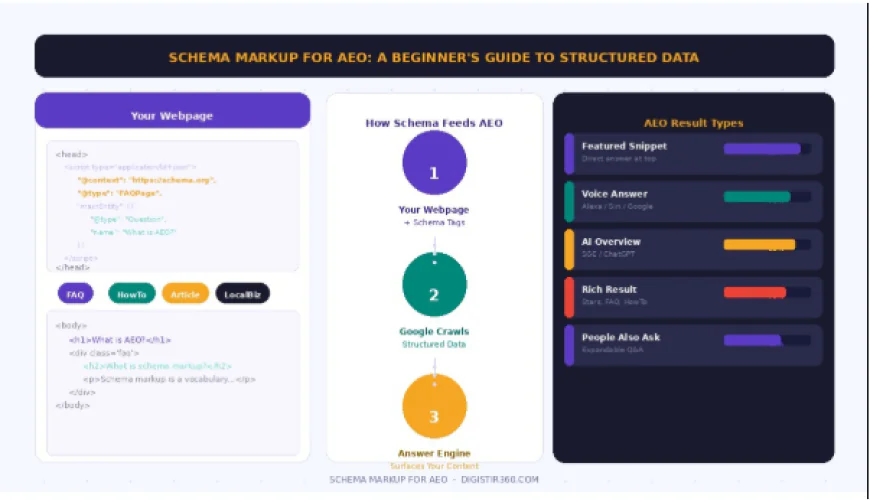The image size is (870, 502).
Task: Click the '@type': 'Question' code line
Action: pos(128,219)
